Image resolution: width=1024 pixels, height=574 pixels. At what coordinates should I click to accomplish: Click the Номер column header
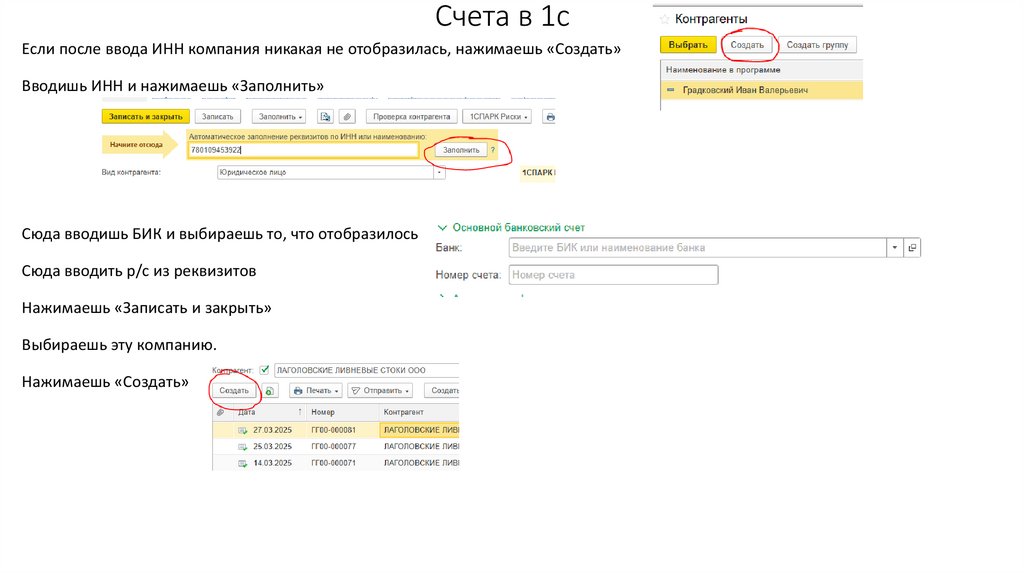[x=342, y=412]
